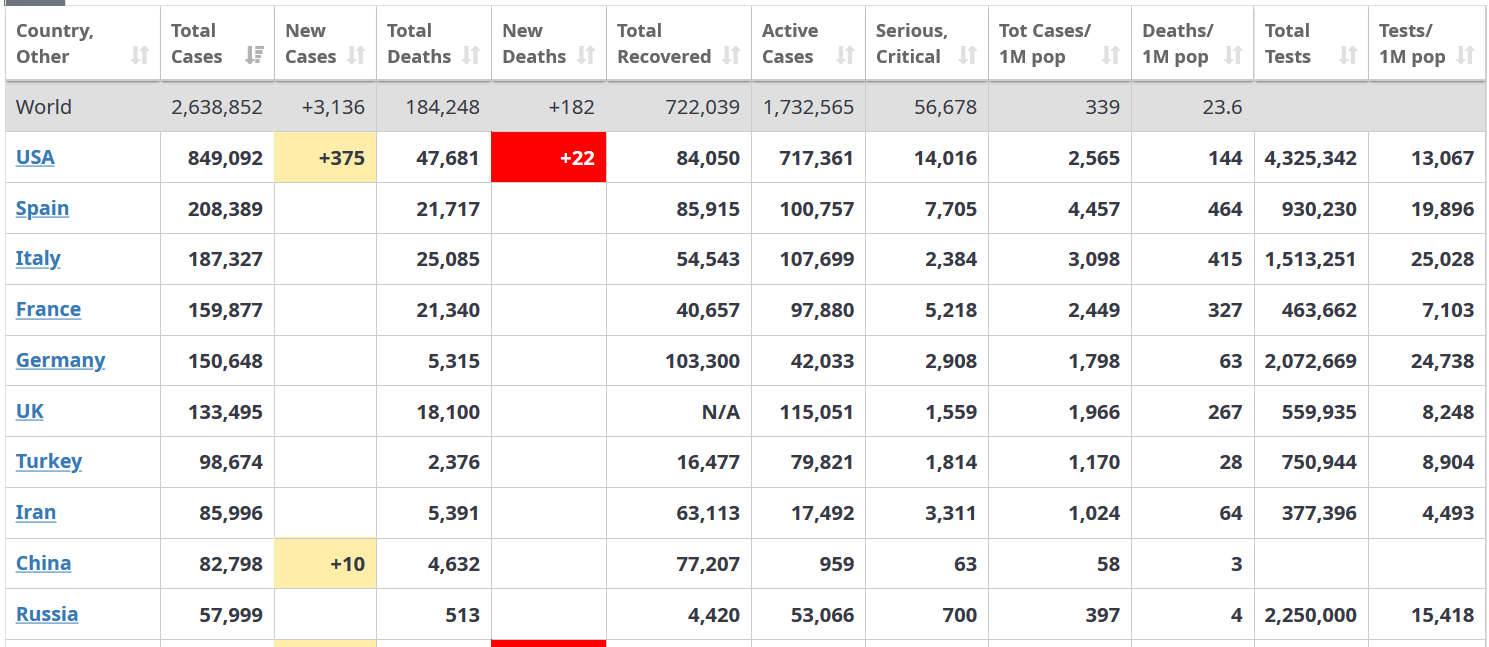Click France total cases 159,877
This screenshot has height=647, width=1489.
tap(225, 310)
